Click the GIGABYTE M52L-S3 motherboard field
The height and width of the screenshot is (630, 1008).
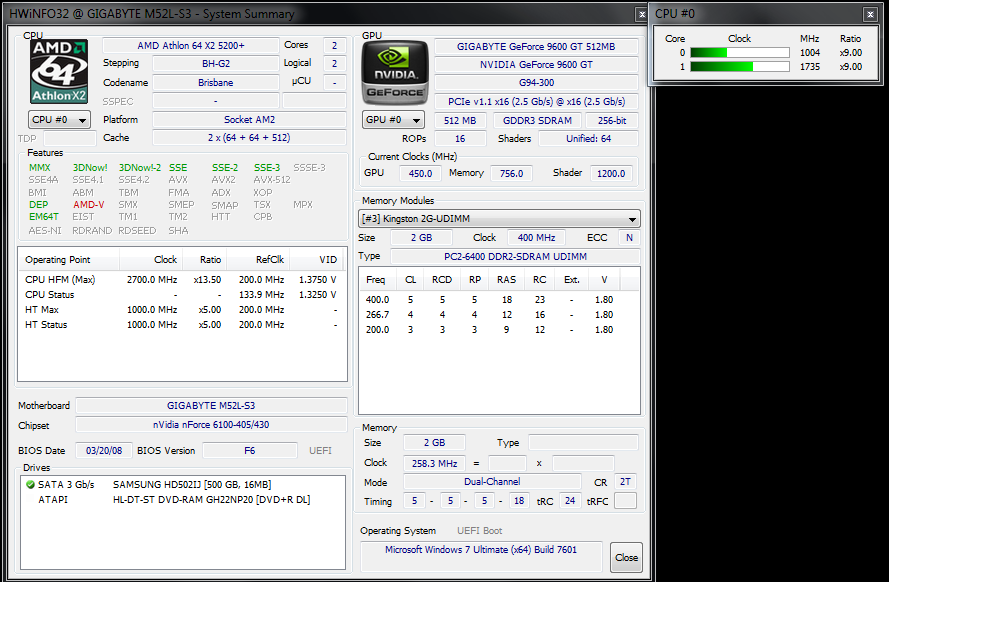(211, 406)
